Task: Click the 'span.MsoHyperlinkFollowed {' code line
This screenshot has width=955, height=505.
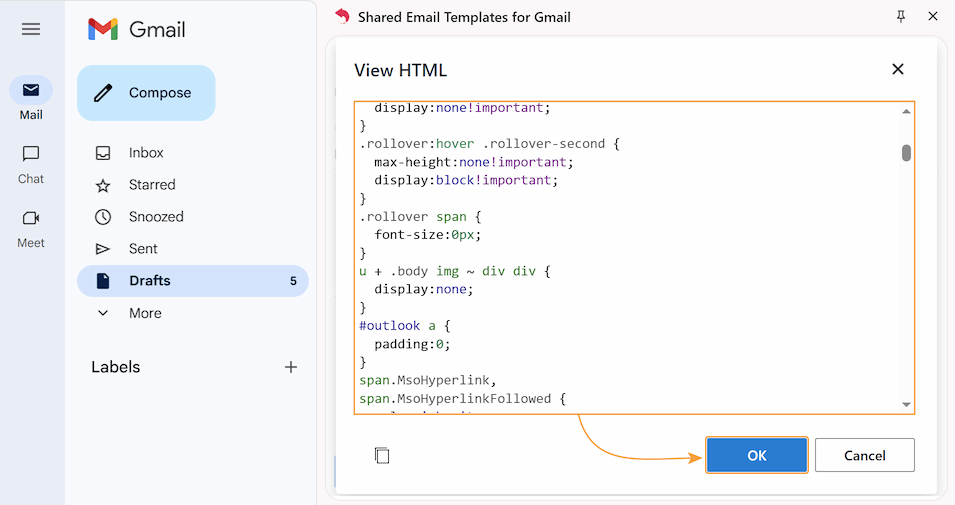Action: point(463,399)
